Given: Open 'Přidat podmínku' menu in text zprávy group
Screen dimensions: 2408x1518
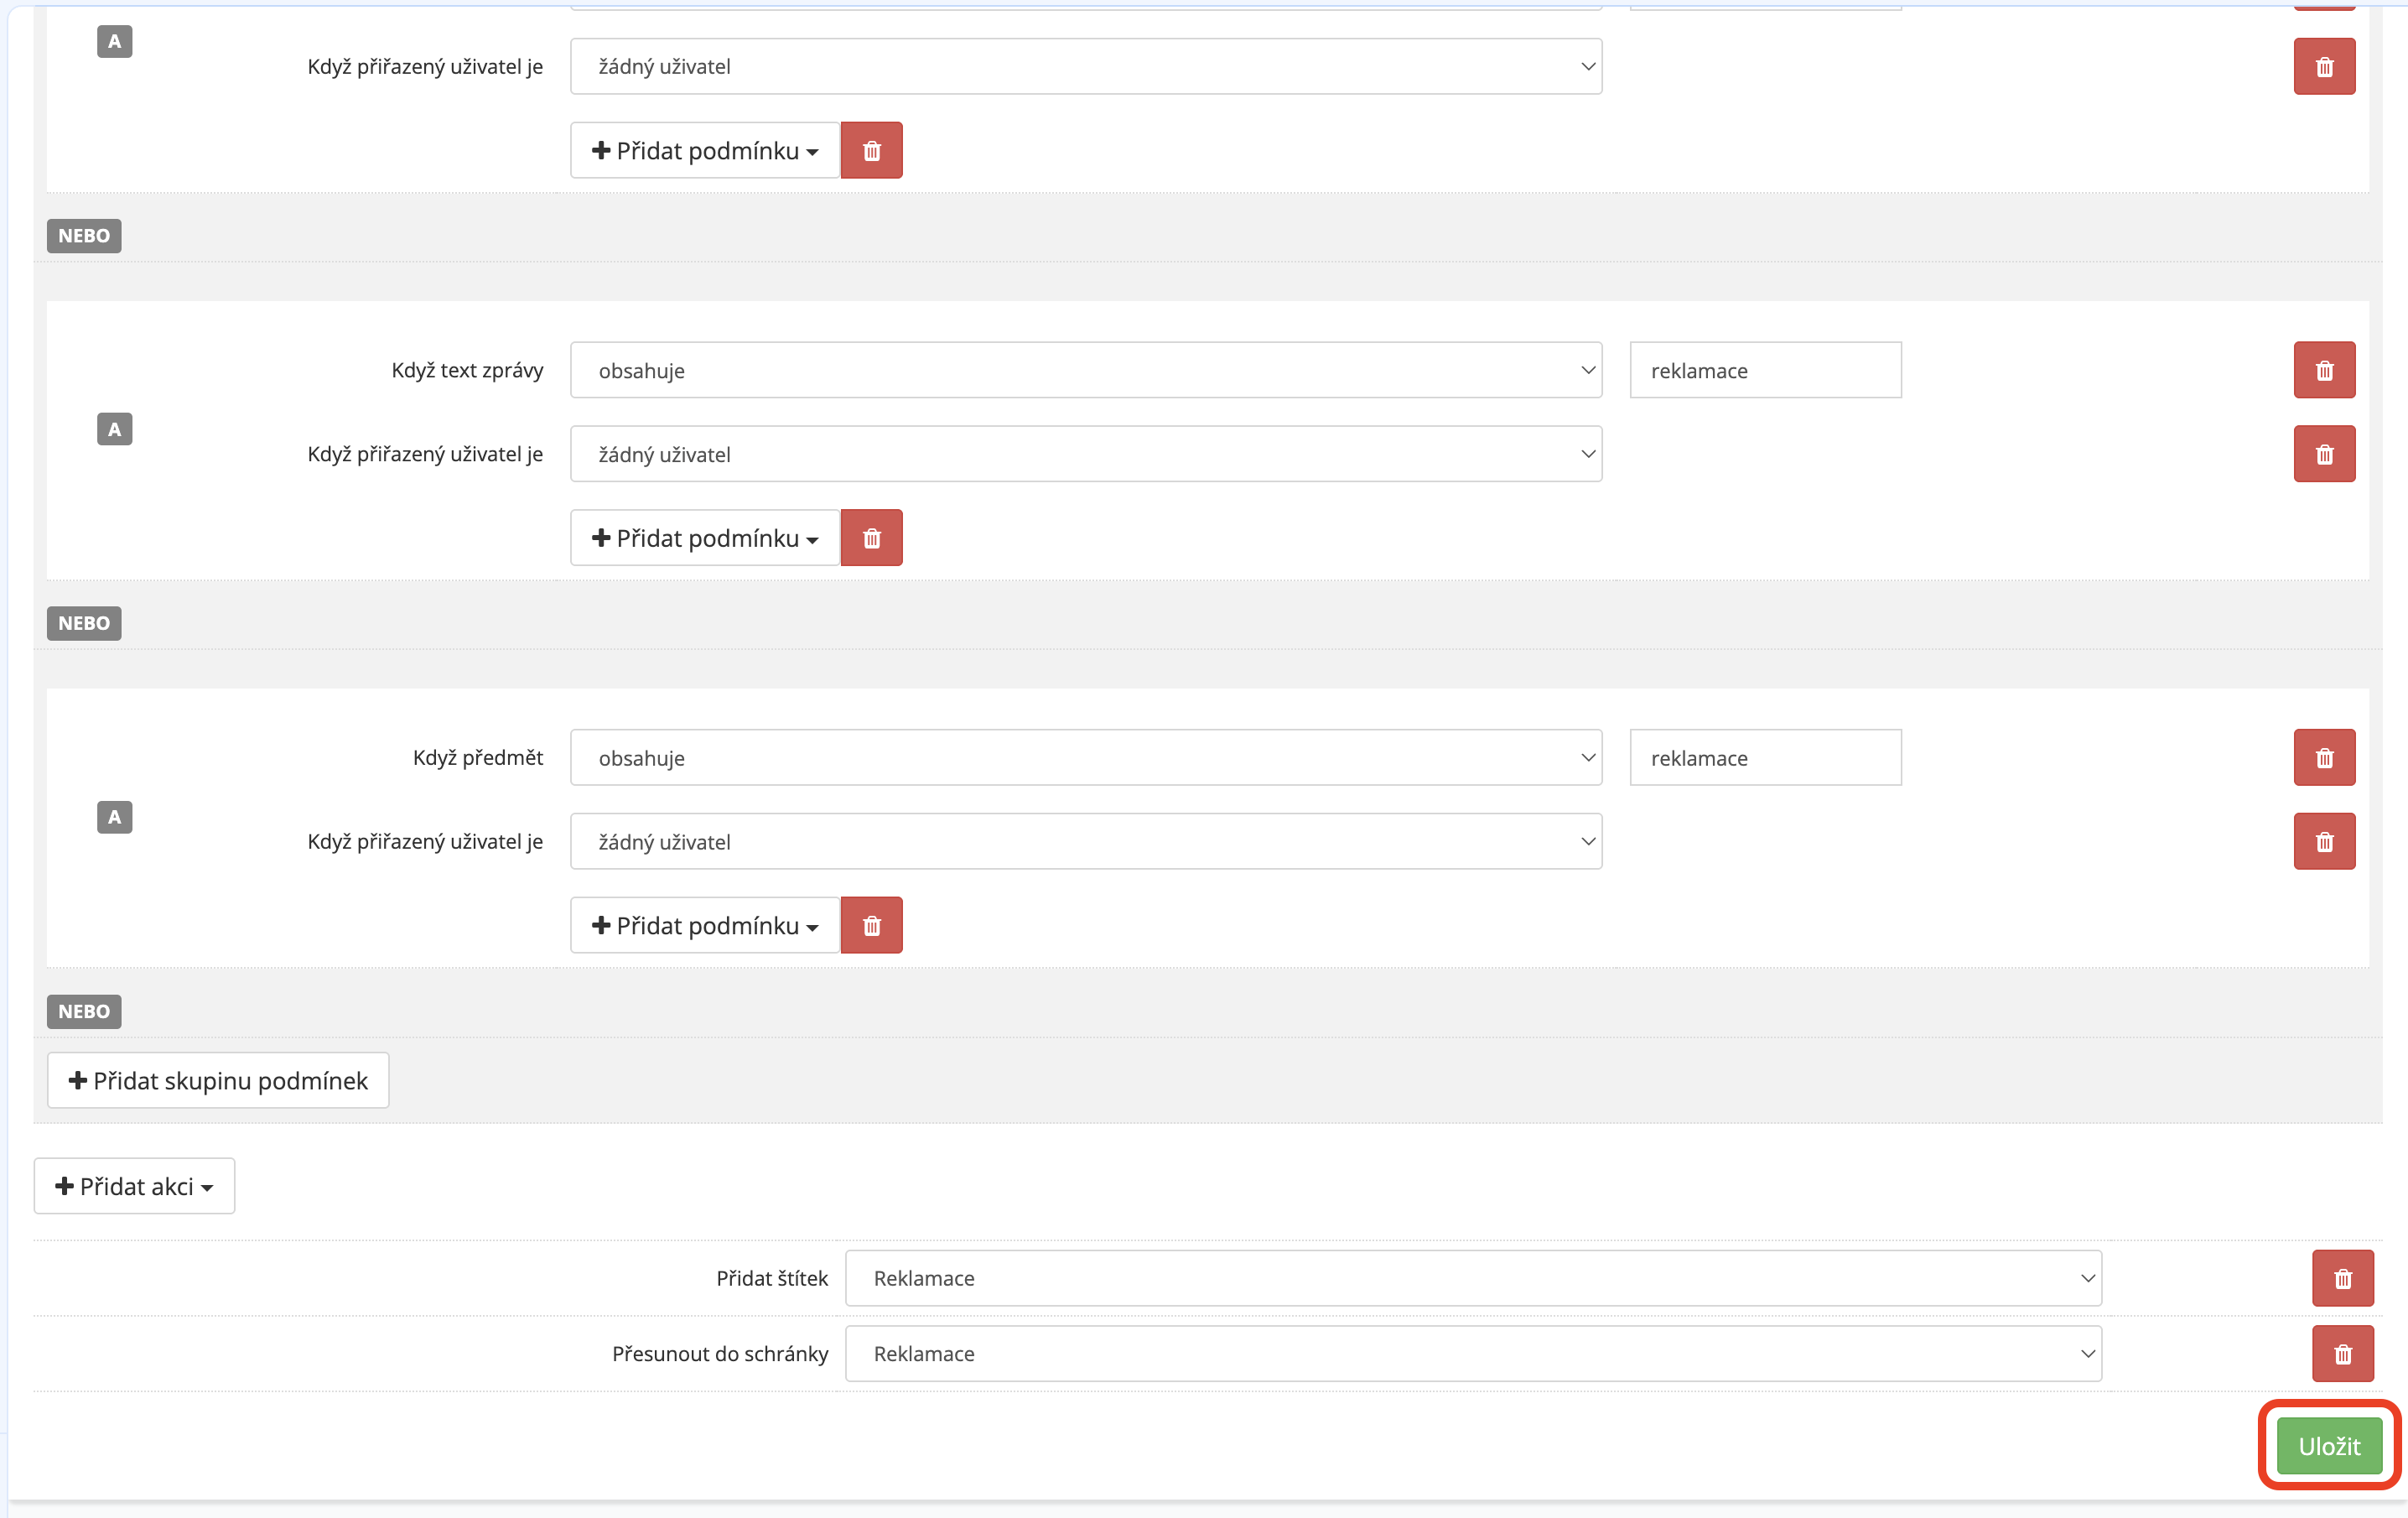Looking at the screenshot, I should click(x=705, y=538).
